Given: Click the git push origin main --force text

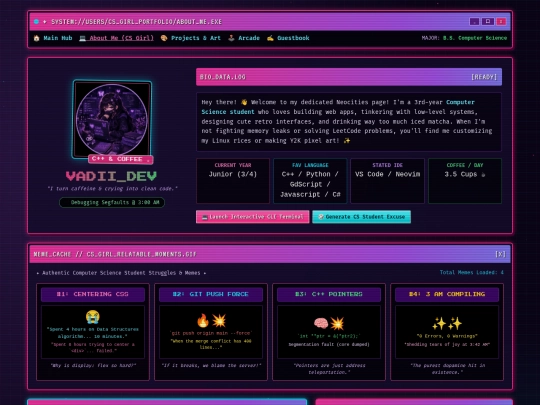Looking at the screenshot, I should click(x=211, y=333).
